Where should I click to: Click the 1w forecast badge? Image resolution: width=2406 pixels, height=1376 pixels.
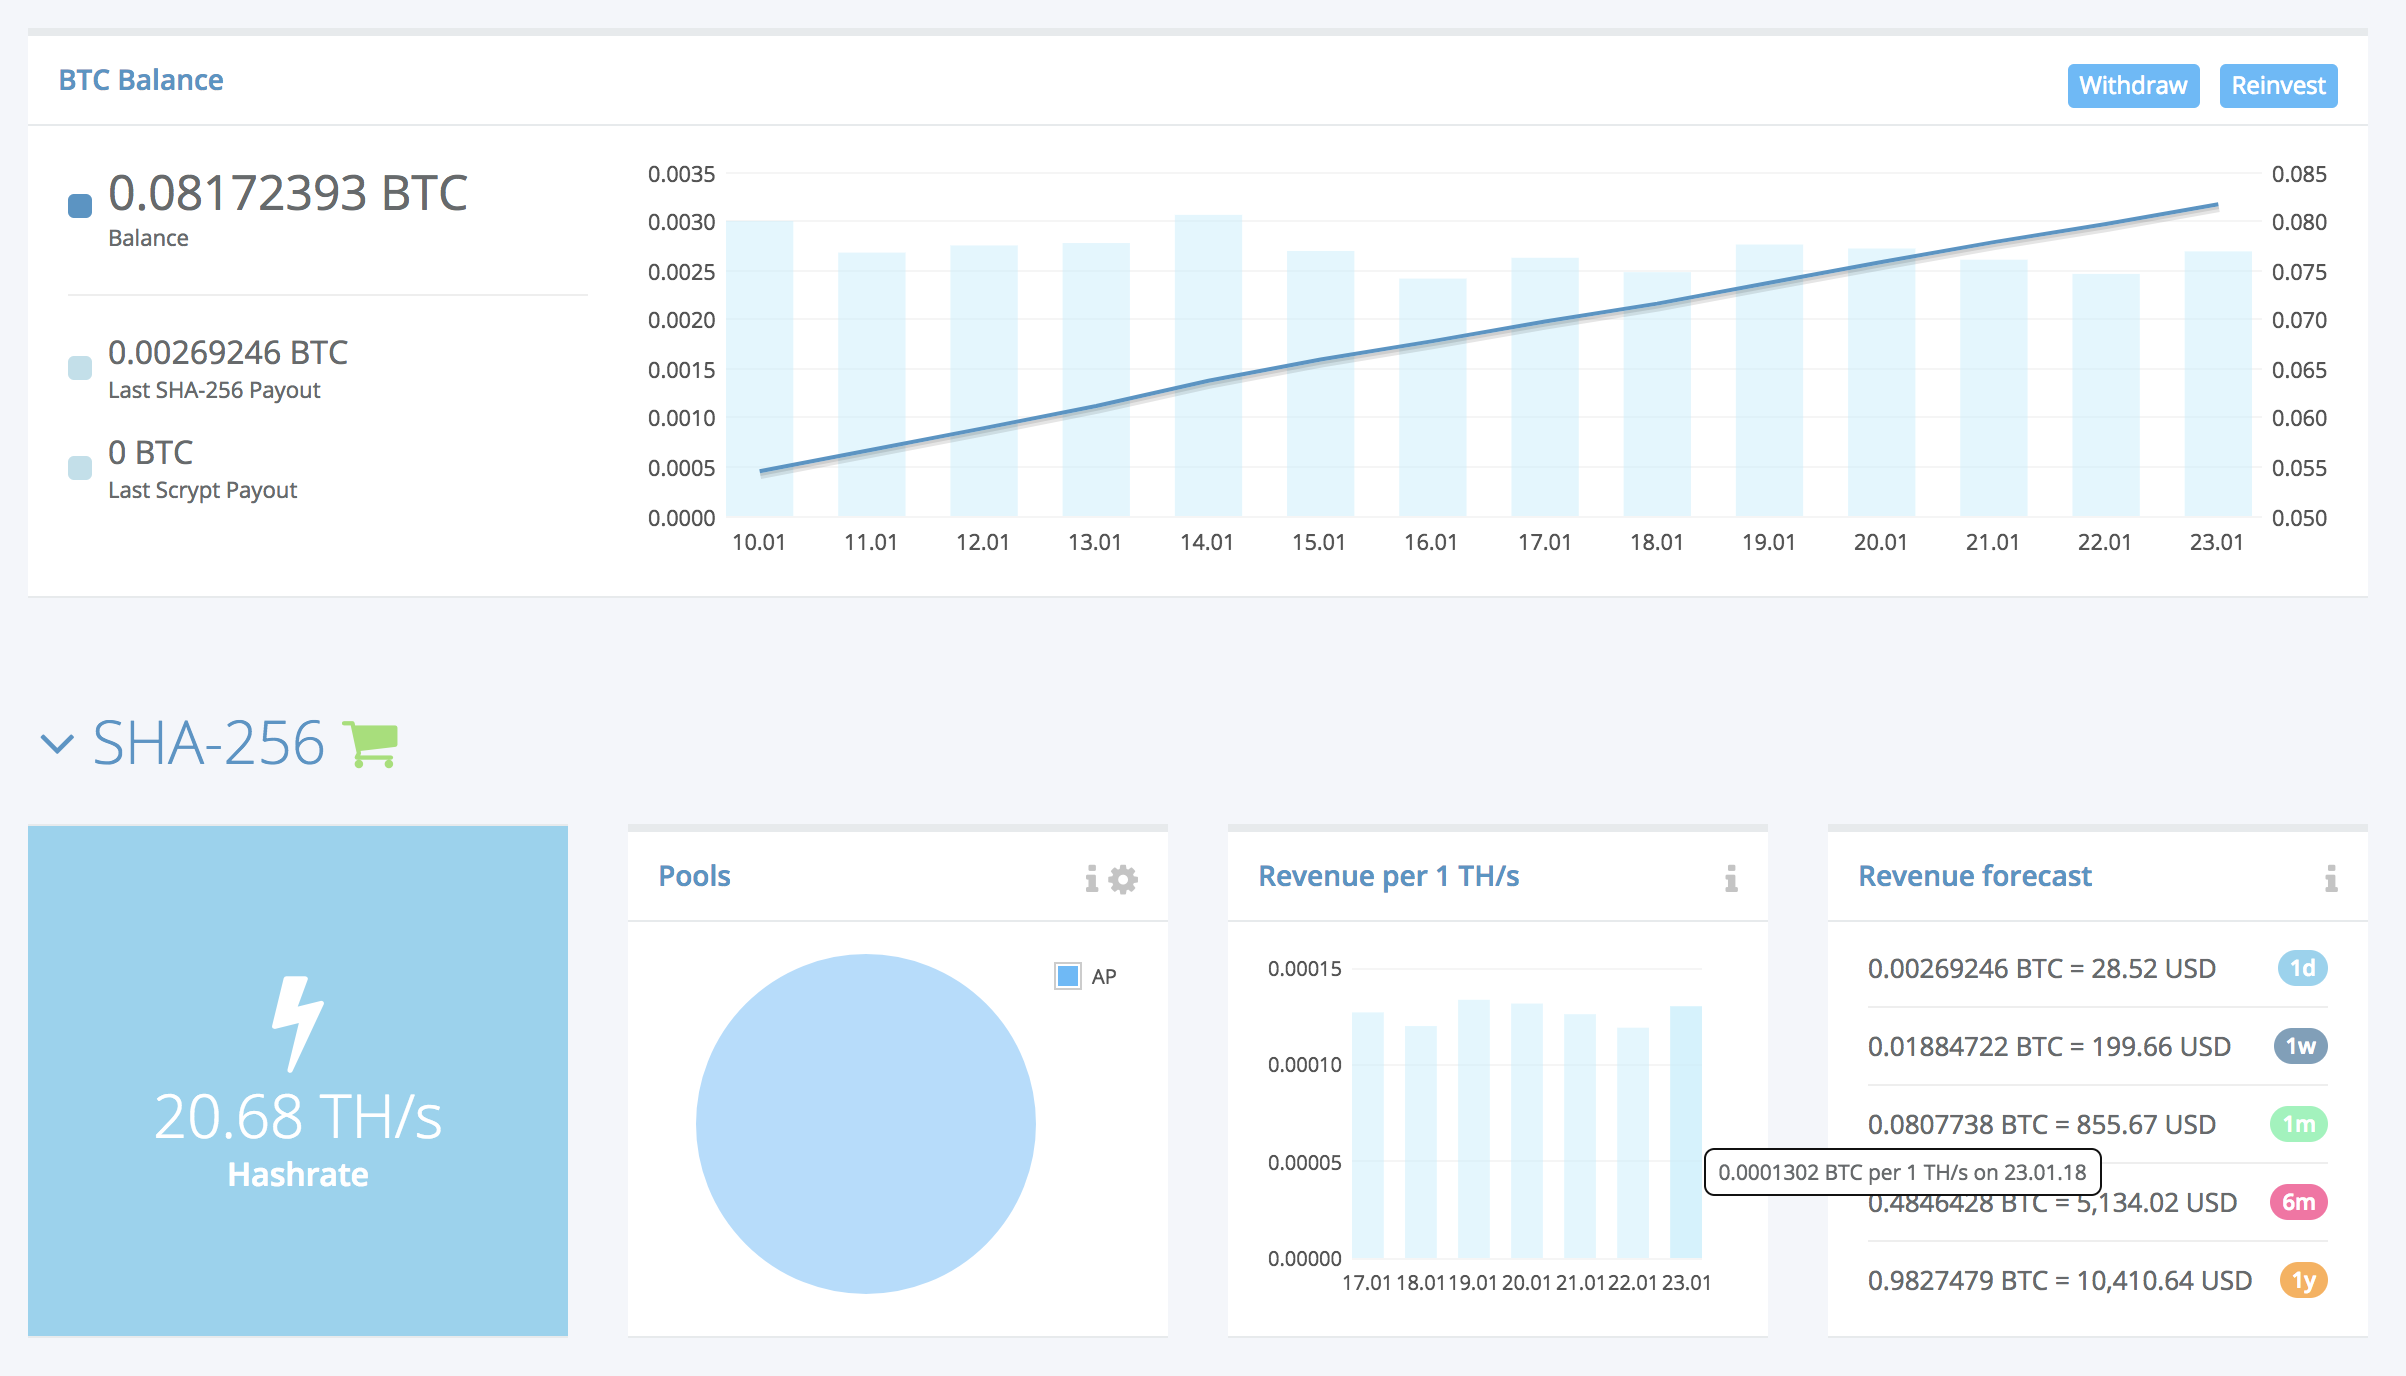pyautogui.click(x=2300, y=1046)
